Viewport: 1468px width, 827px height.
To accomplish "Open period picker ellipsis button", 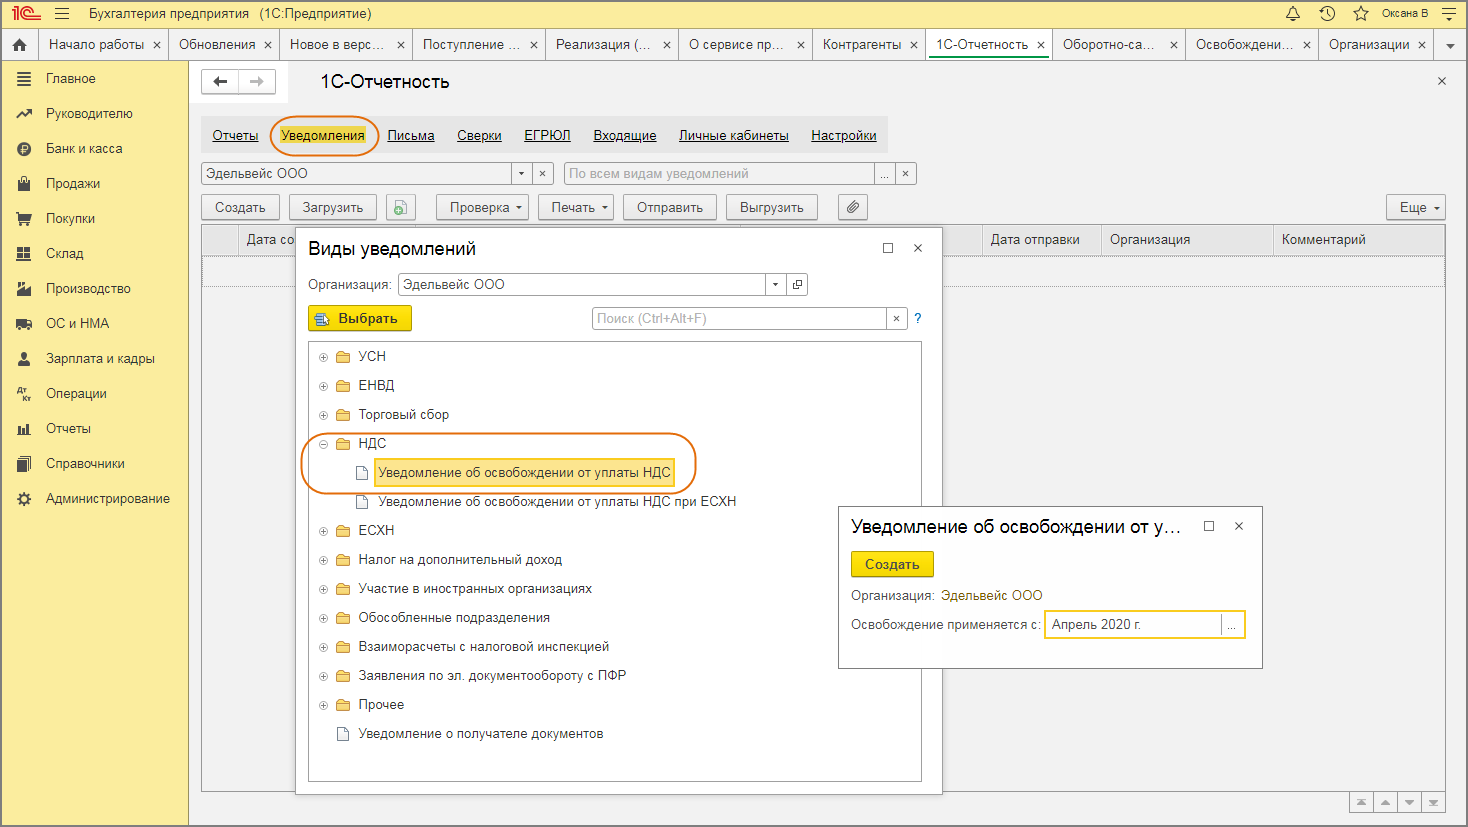I will [x=1232, y=625].
